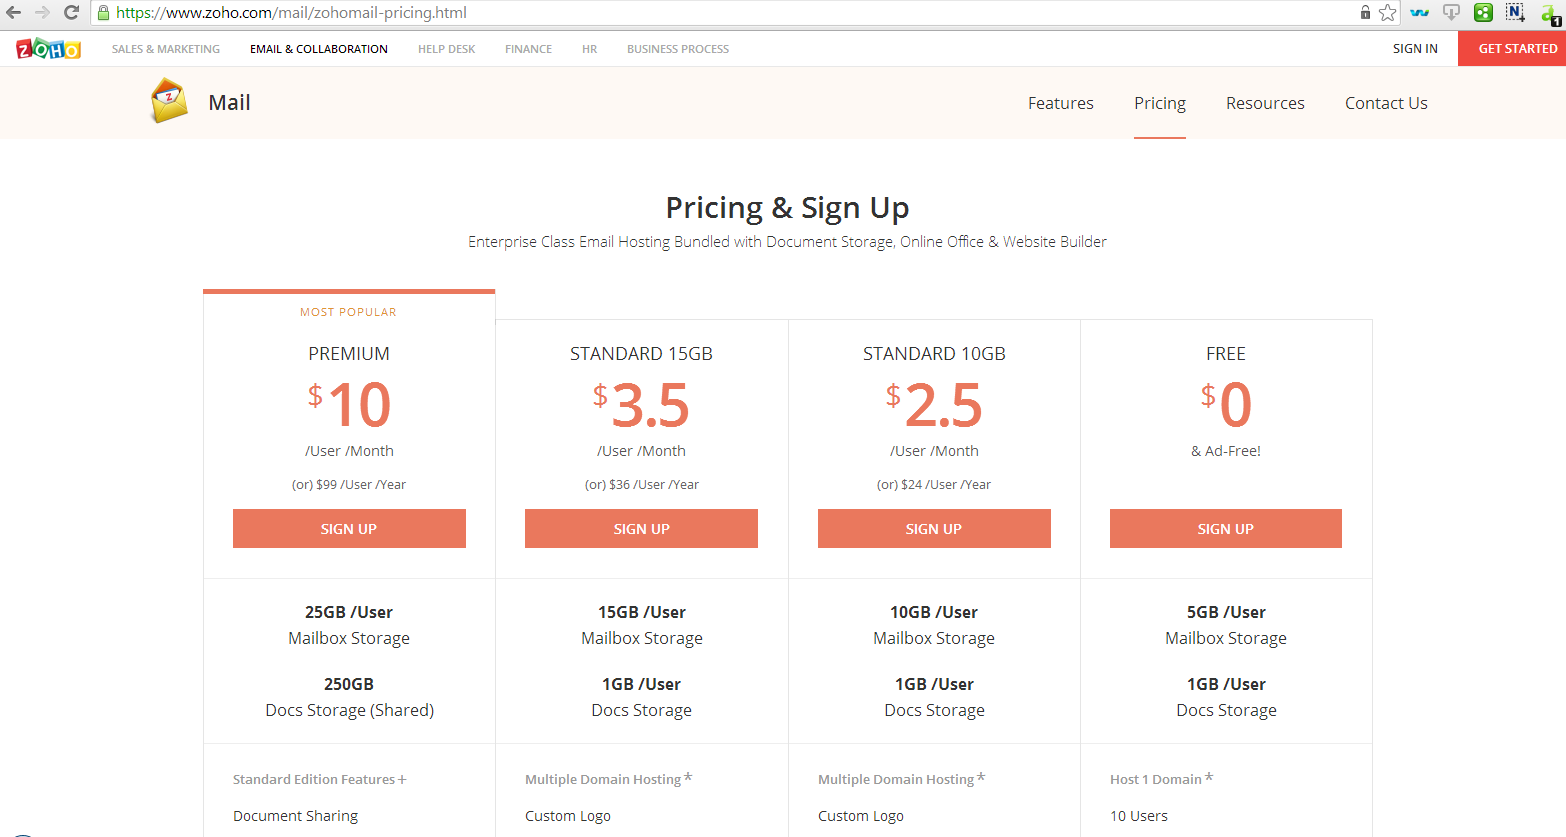Click '(or) $99 /User /Year' text
The image size is (1566, 837).
coord(349,485)
